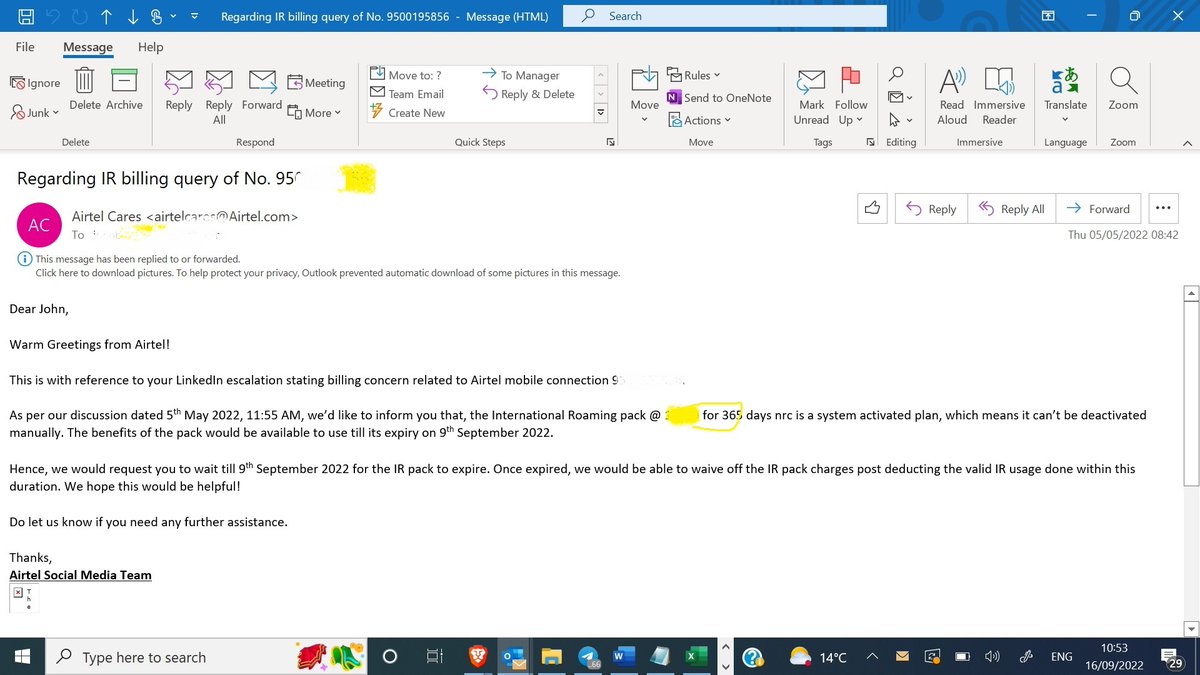Viewport: 1200px width, 675px height.
Task: Click the ribbon Zoom button
Action: (1123, 88)
